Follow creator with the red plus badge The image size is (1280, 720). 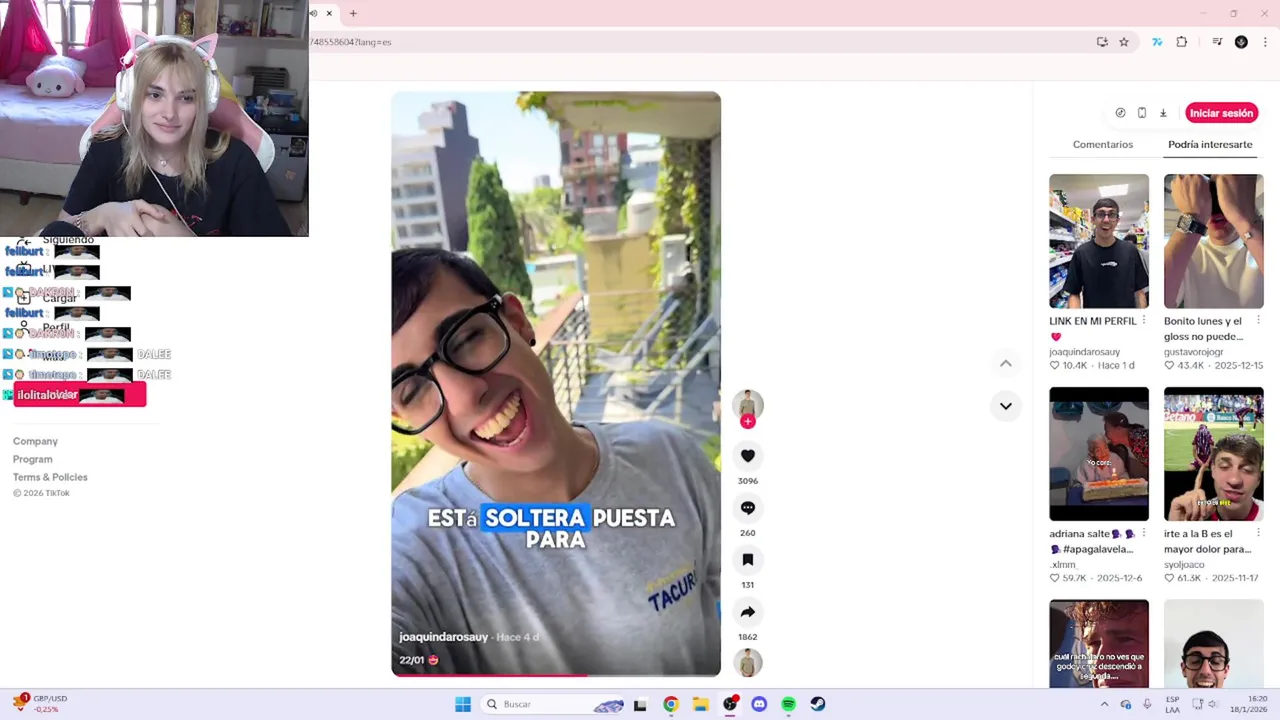click(747, 422)
